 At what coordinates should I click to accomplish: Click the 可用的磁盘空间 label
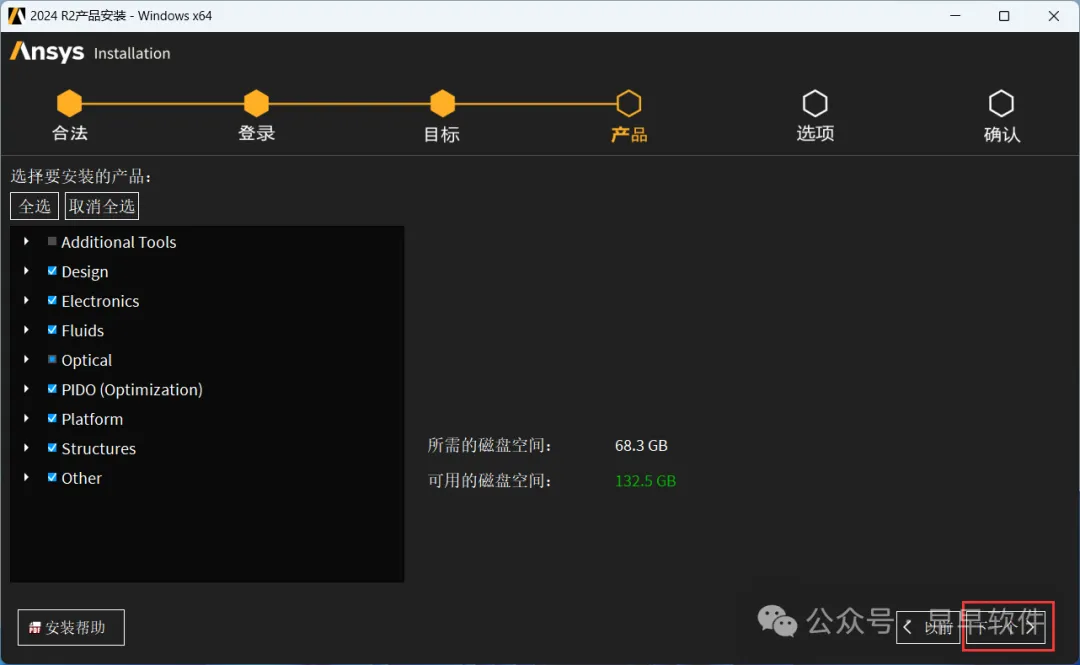[x=489, y=481]
